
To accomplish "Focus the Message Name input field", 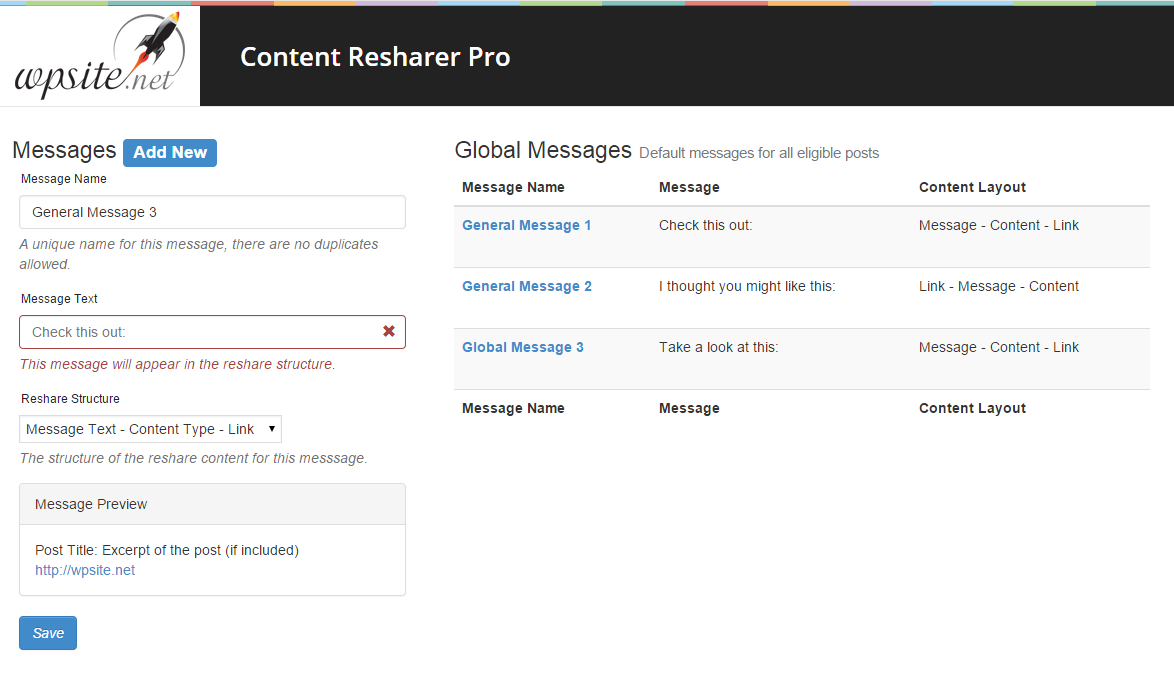I will (x=213, y=213).
